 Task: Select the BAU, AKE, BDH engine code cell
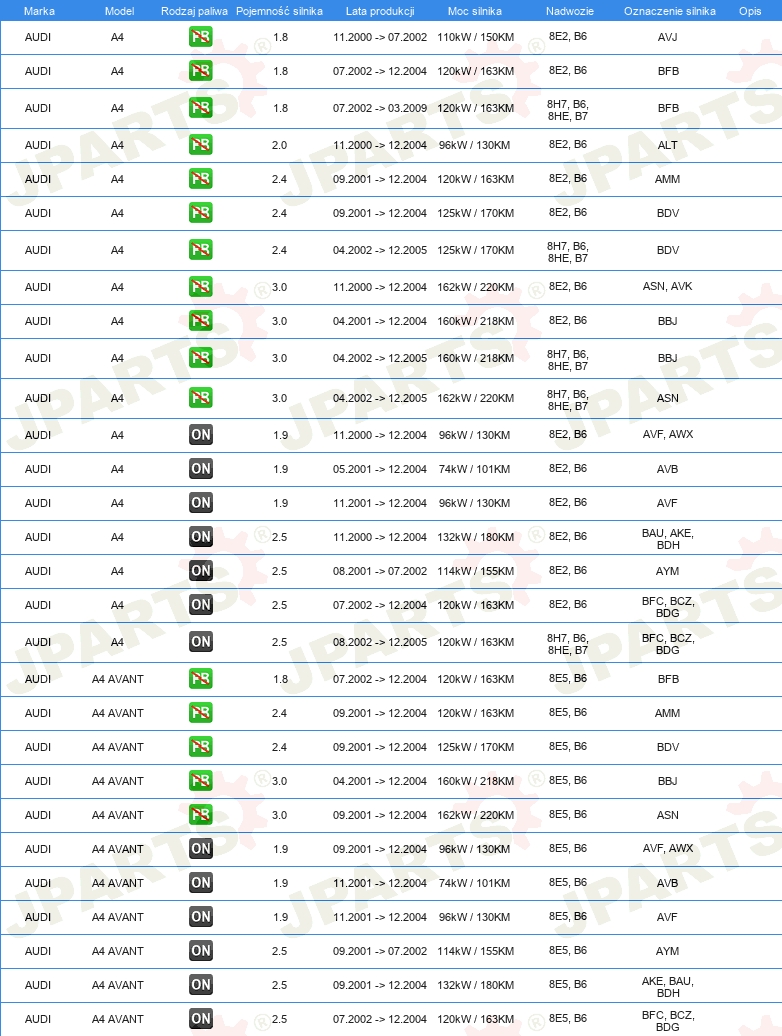coord(668,538)
